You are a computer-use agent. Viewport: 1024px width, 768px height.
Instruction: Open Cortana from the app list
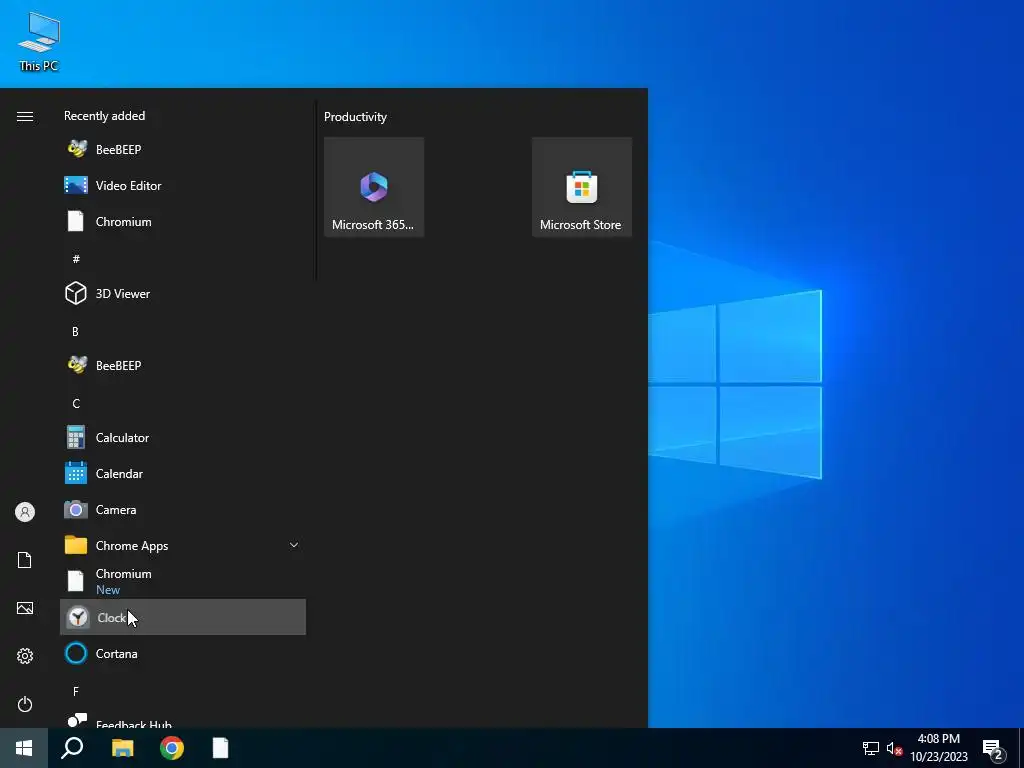[x=183, y=653]
